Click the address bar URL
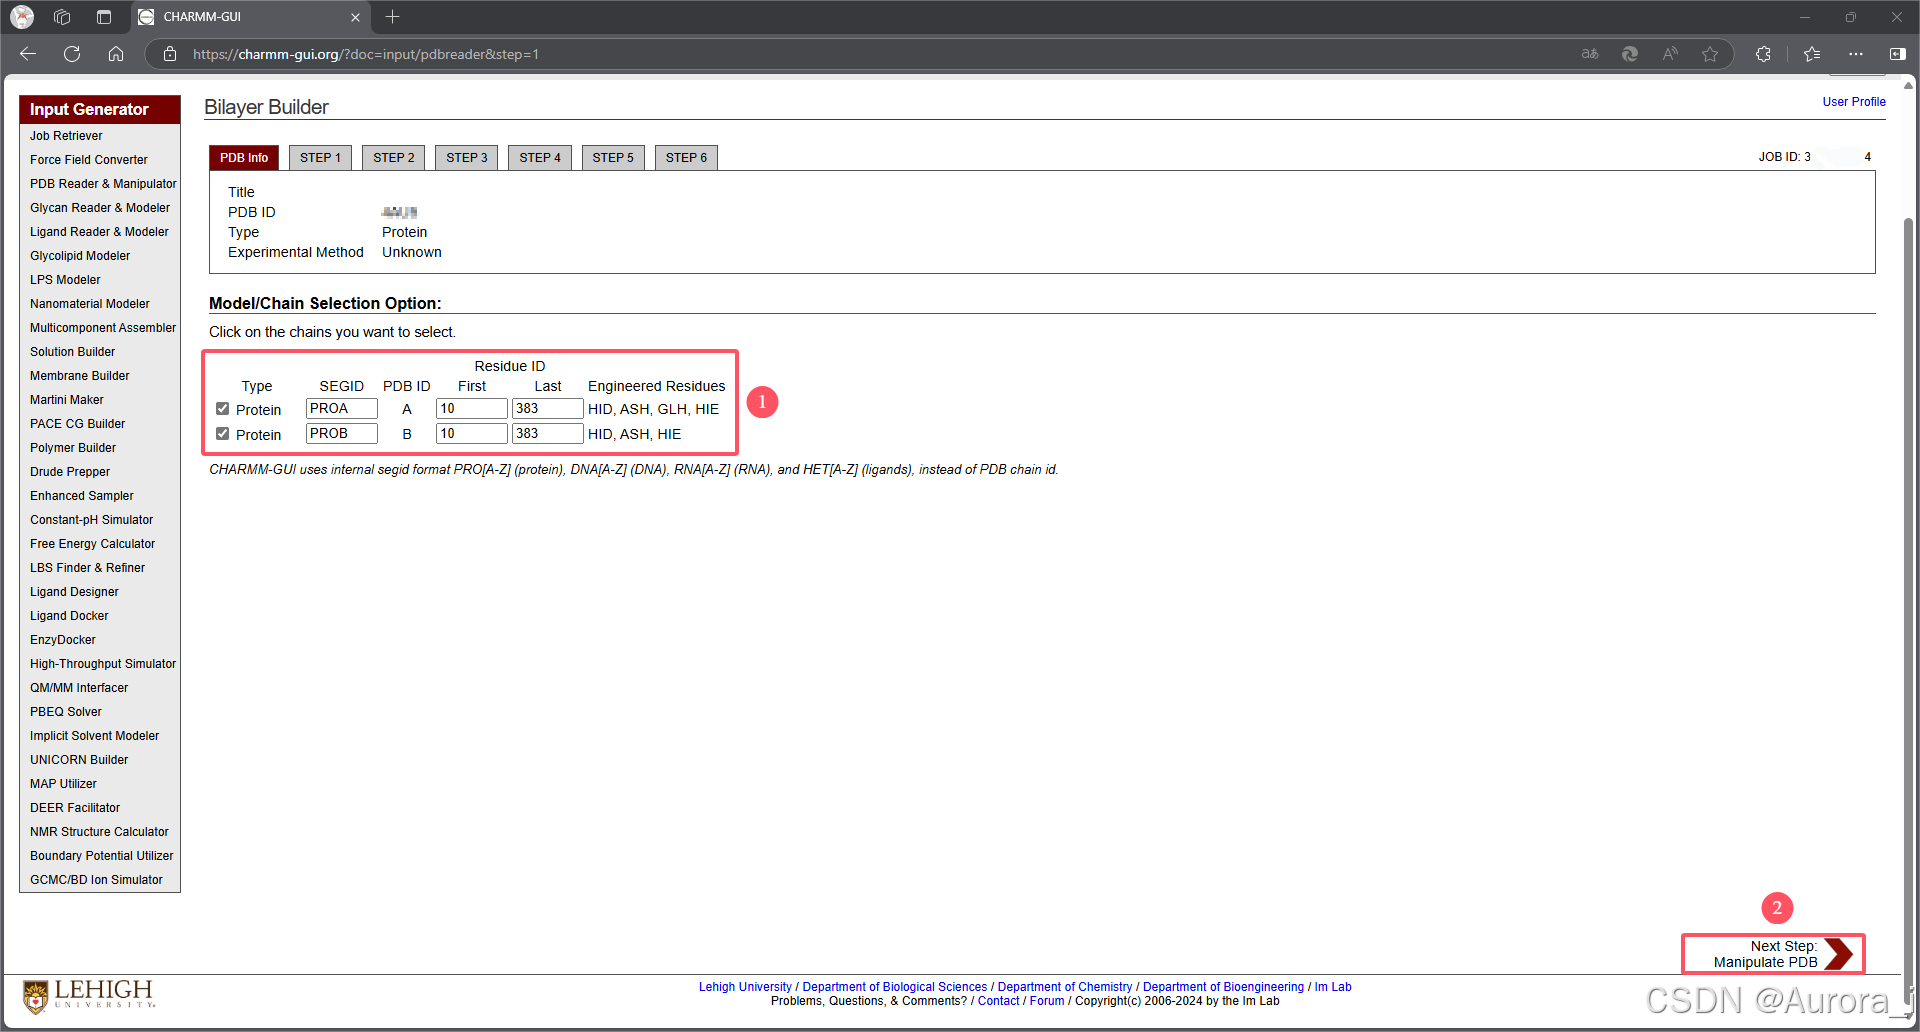The height and width of the screenshot is (1032, 1920). (366, 54)
